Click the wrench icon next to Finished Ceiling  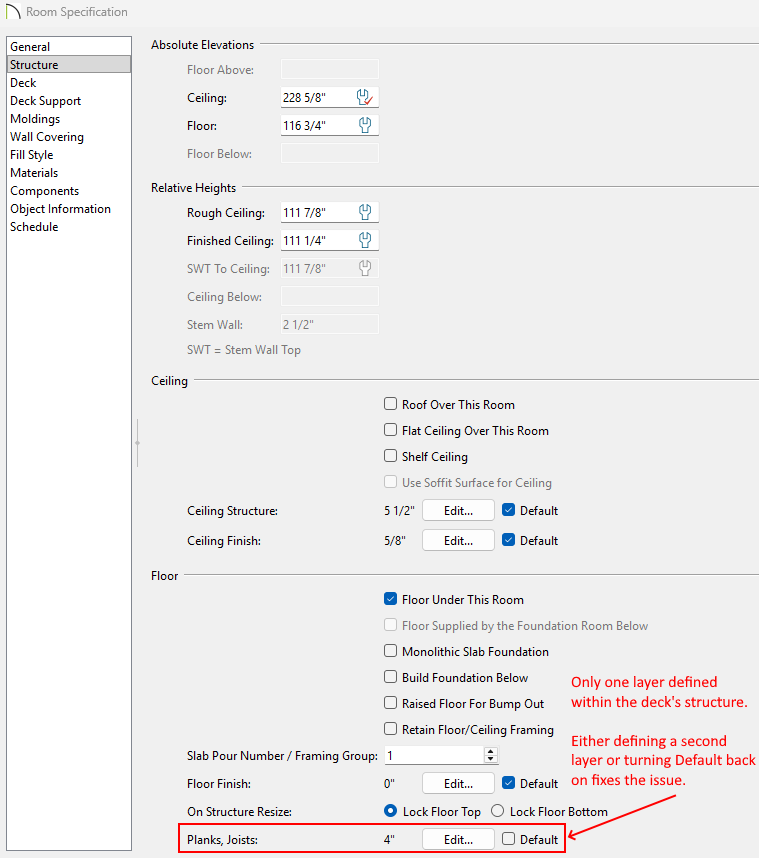(x=366, y=241)
